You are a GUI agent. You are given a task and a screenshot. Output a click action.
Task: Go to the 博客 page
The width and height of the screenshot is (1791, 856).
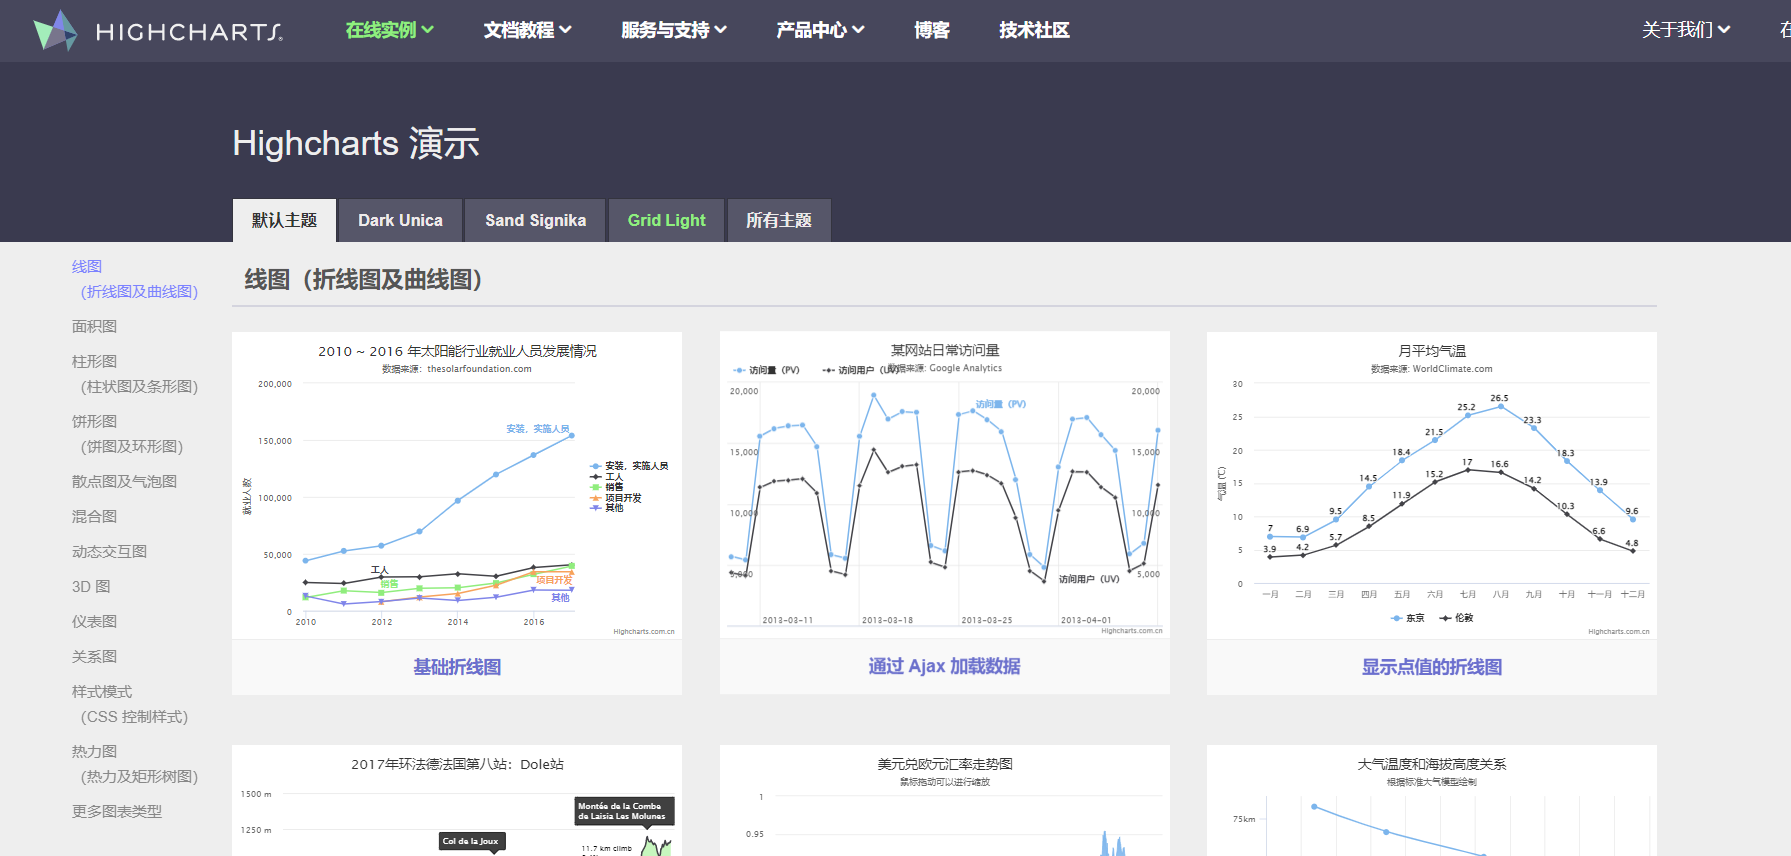(x=931, y=30)
